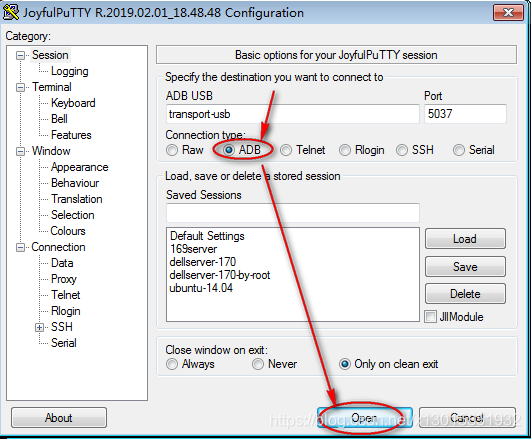Click the Saved Sessions name field
This screenshot has height=439, width=531.
(x=293, y=213)
